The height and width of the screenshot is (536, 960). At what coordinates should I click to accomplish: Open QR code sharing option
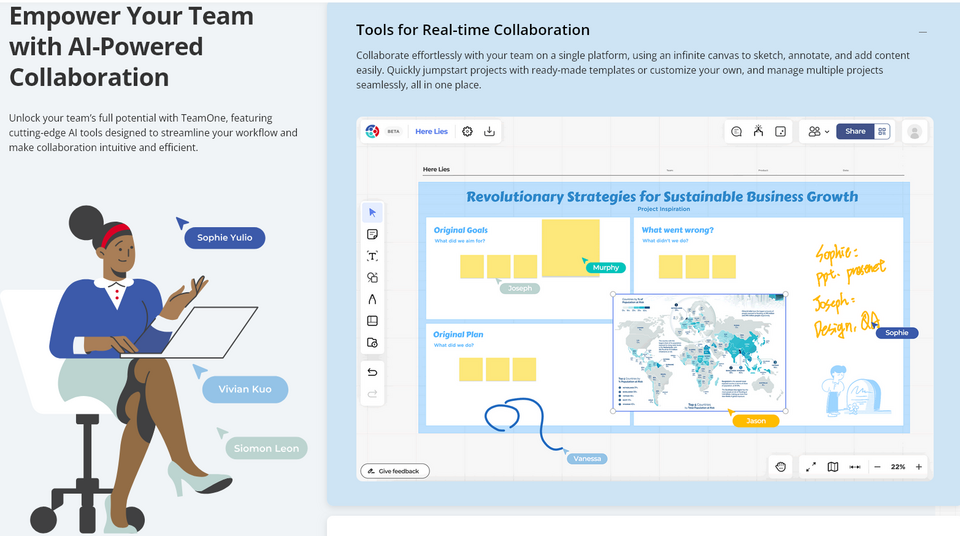(882, 131)
